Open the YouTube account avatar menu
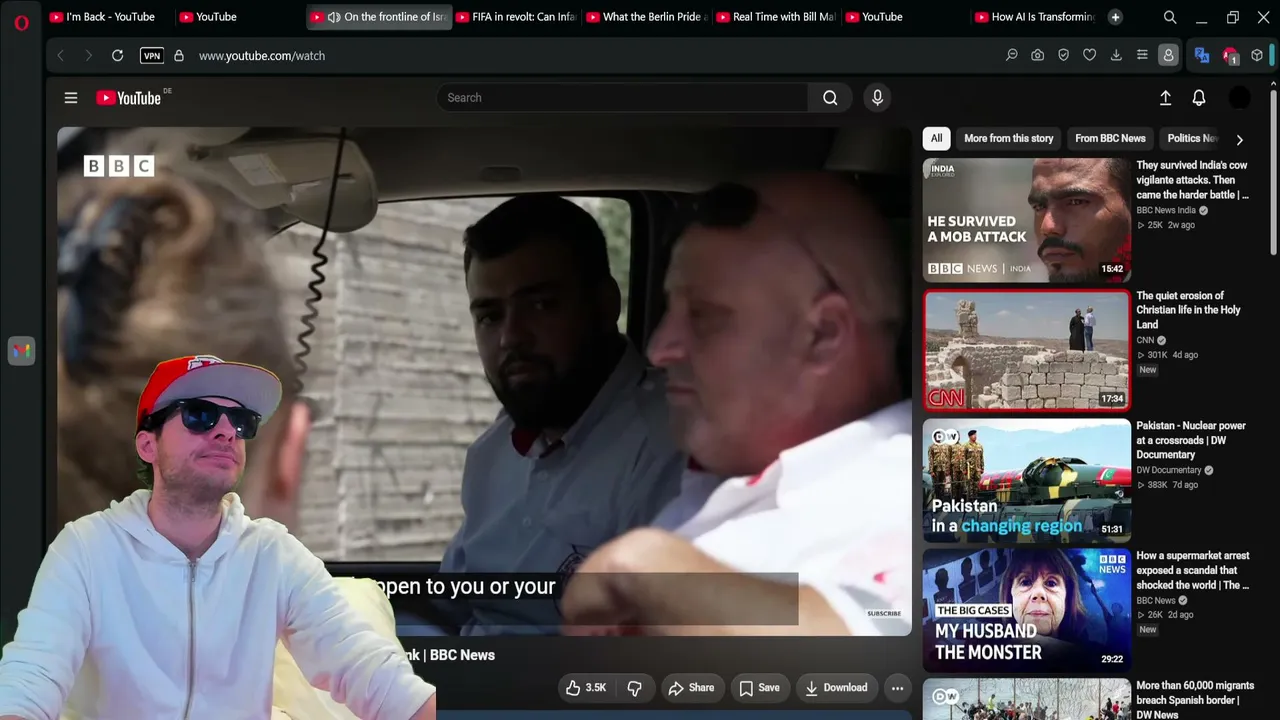The width and height of the screenshot is (1280, 720). click(1239, 98)
